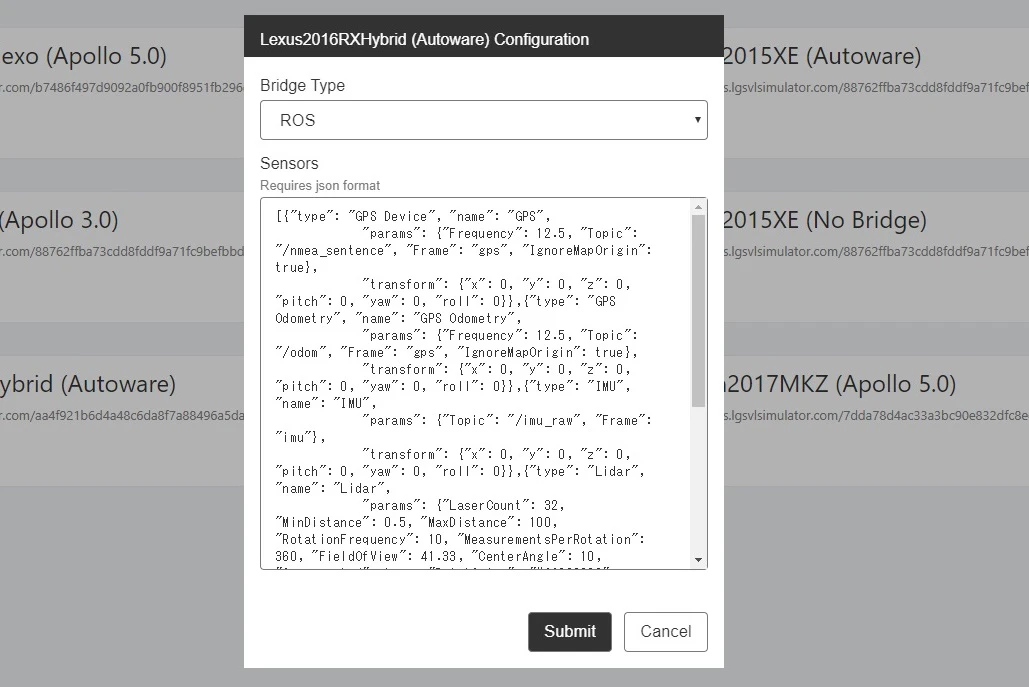The width and height of the screenshot is (1029, 687).
Task: Select the 2015XE (Autoware) vehicle in background
Action: pyautogui.click(x=822, y=56)
